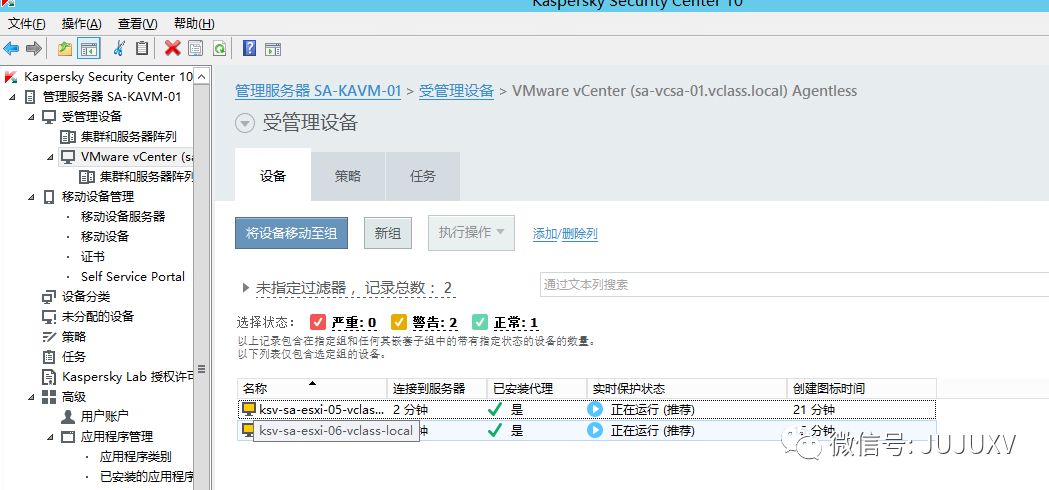The image size is (1049, 490).
Task: Sort by the 创建图标时间 column header
Action: (x=862, y=388)
